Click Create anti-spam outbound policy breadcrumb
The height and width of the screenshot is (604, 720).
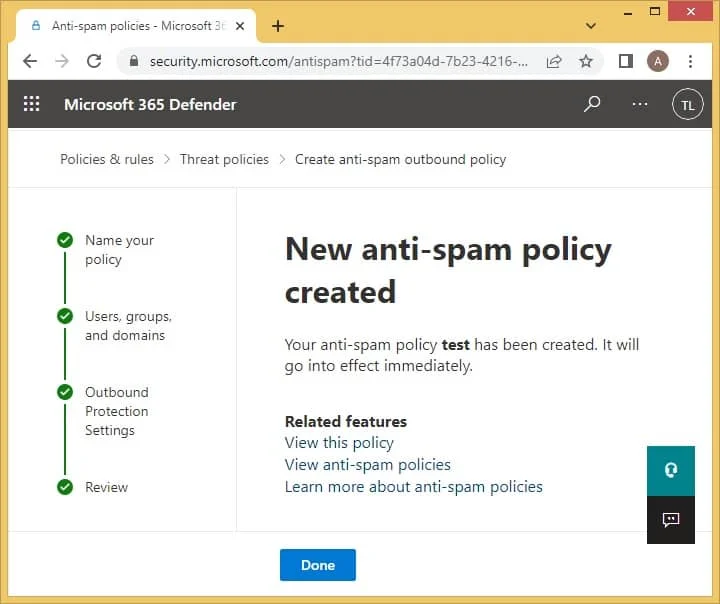pos(400,159)
